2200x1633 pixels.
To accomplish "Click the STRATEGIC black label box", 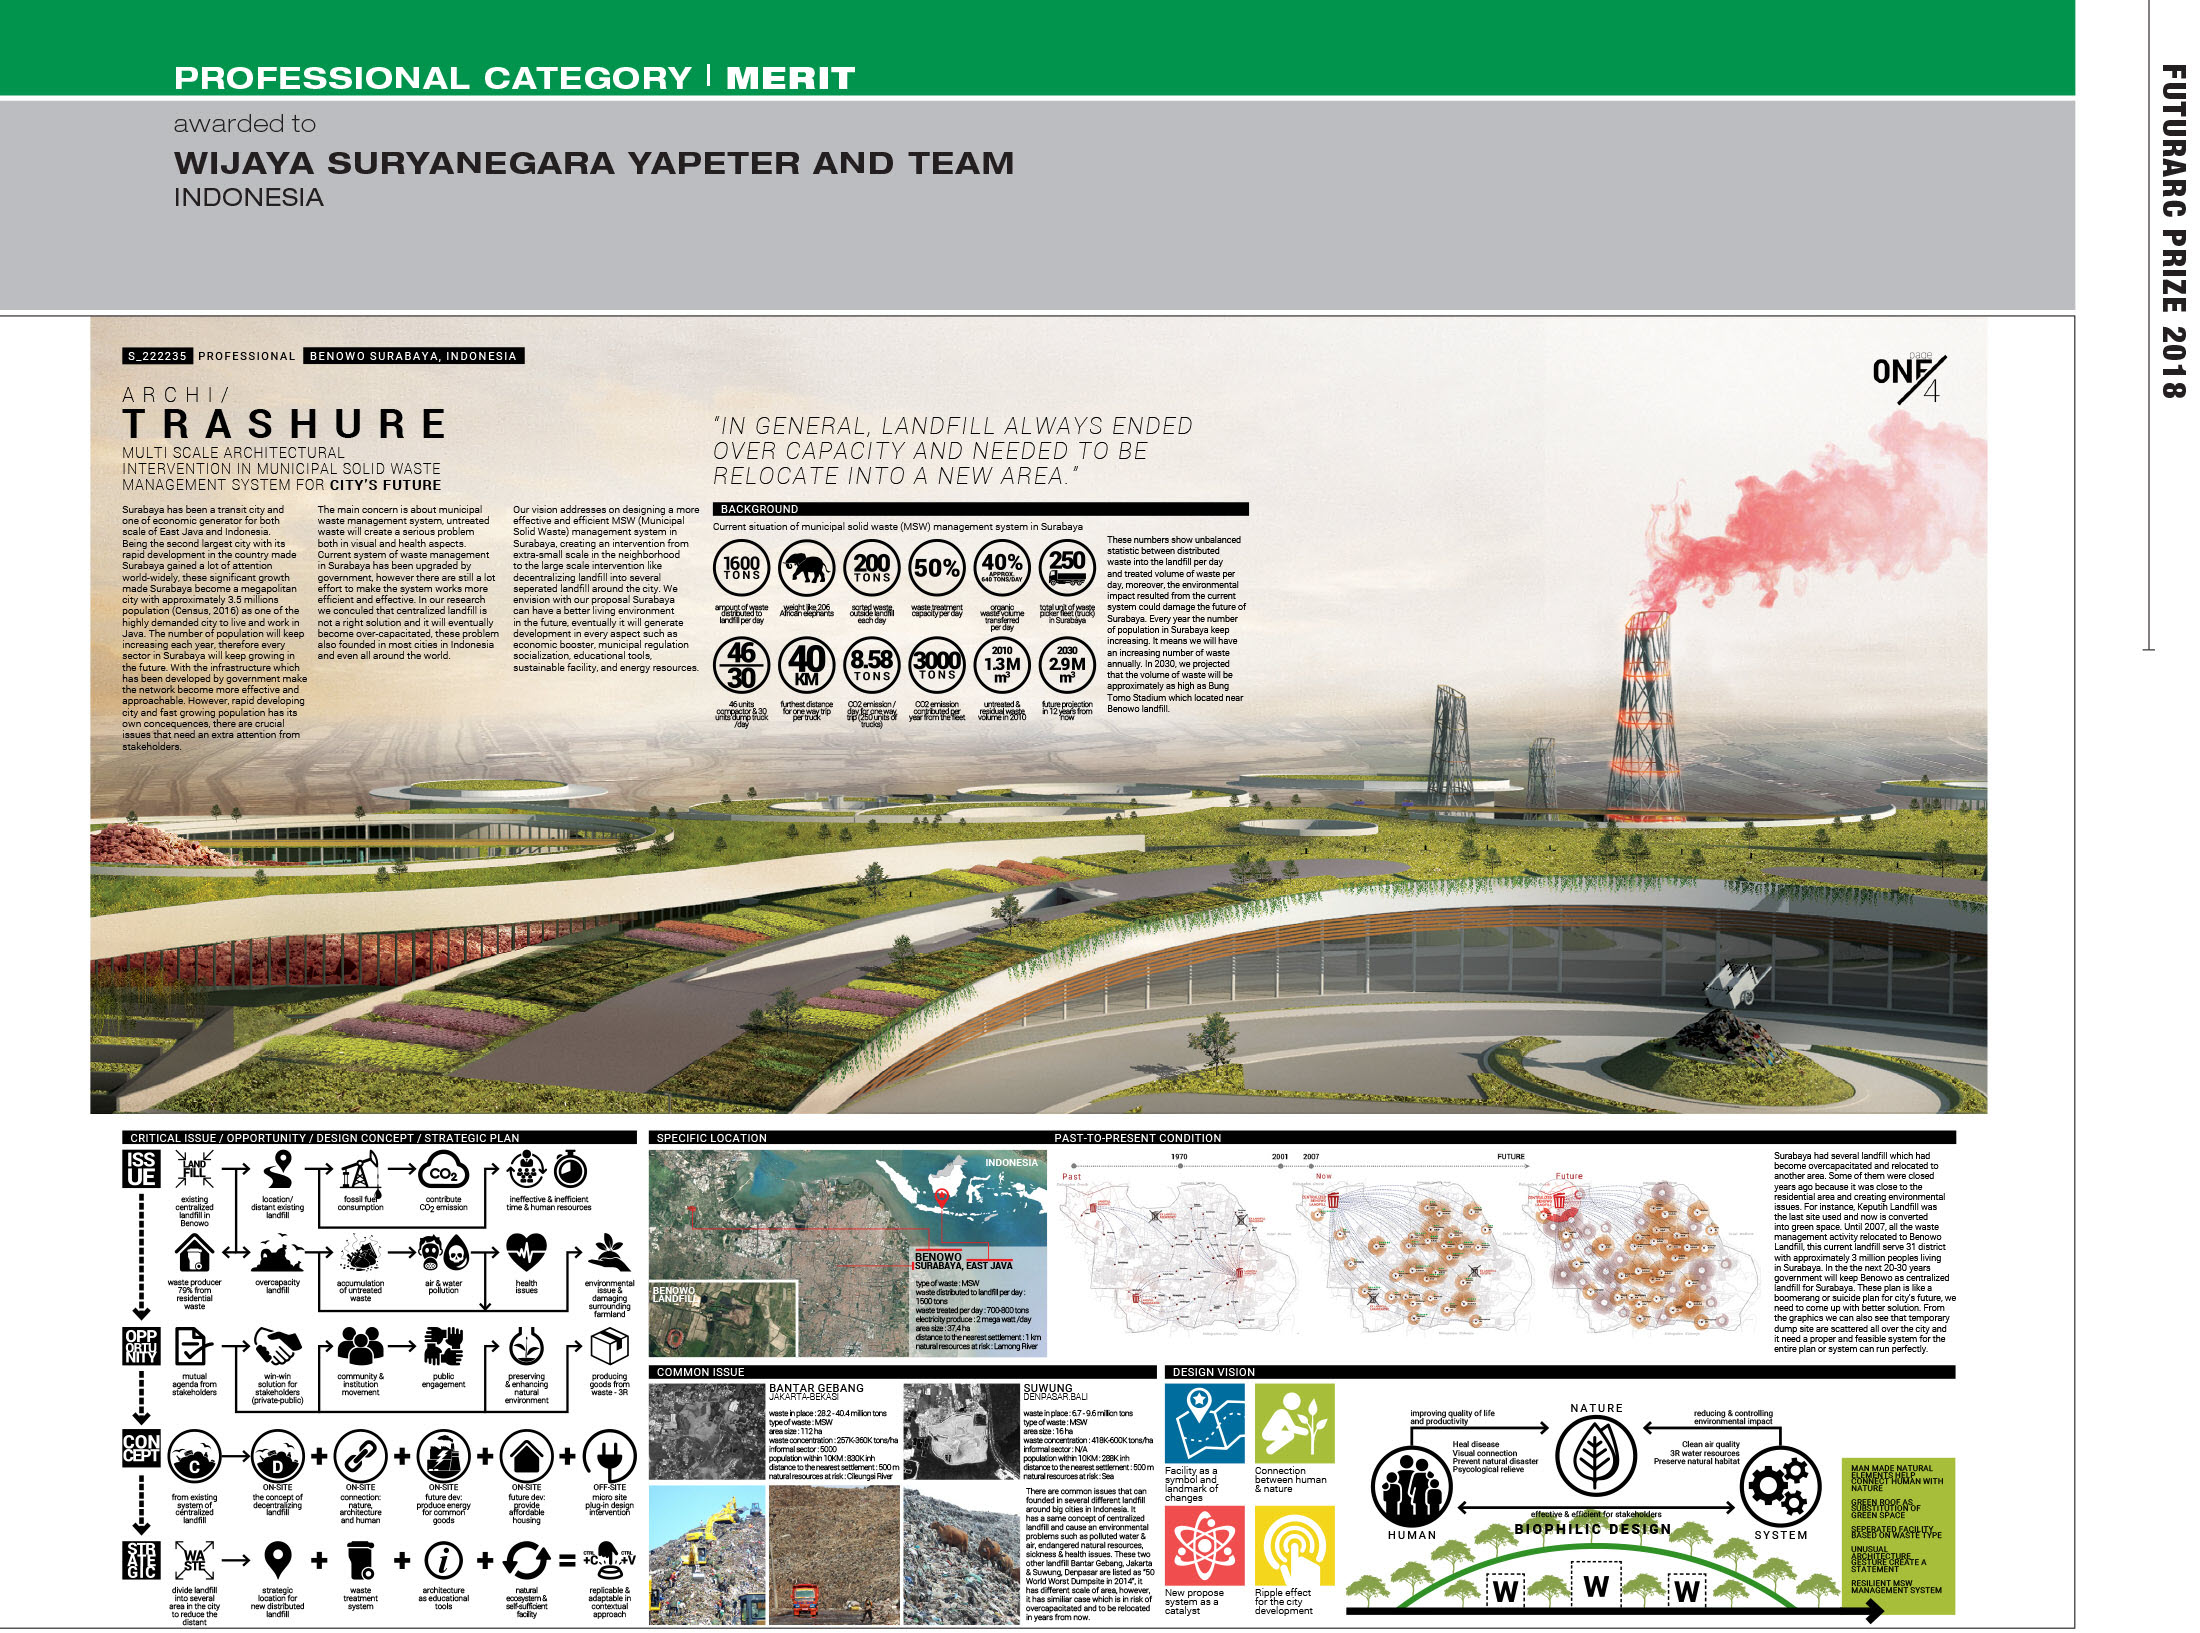I will [x=141, y=1561].
